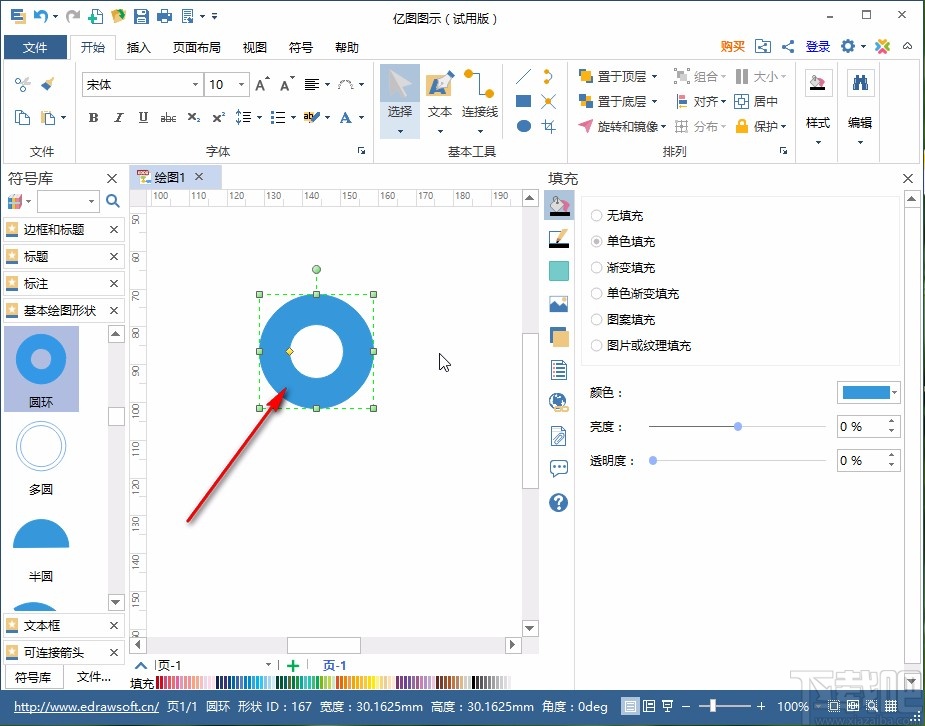The image size is (925, 726).
Task: Apply superscript formatting
Action: pos(218,117)
